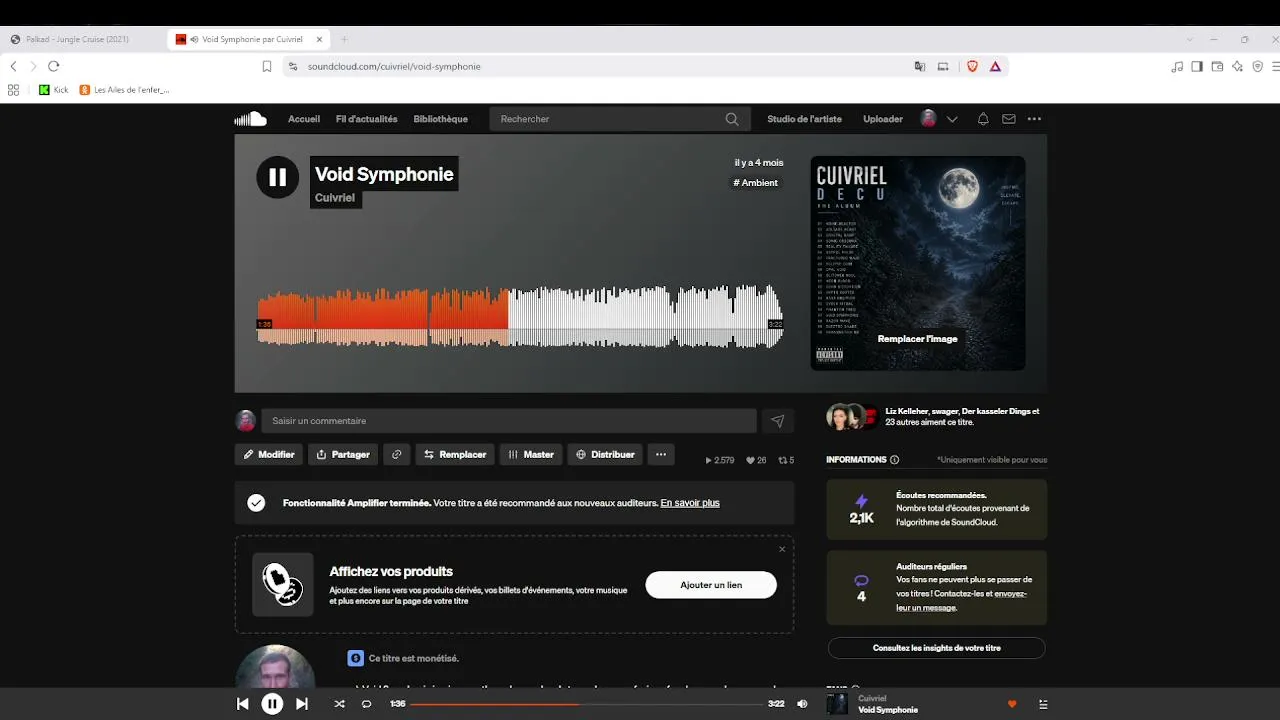This screenshot has height=720, width=1280.
Task: Click the user avatar in the top bar
Action: click(x=928, y=119)
